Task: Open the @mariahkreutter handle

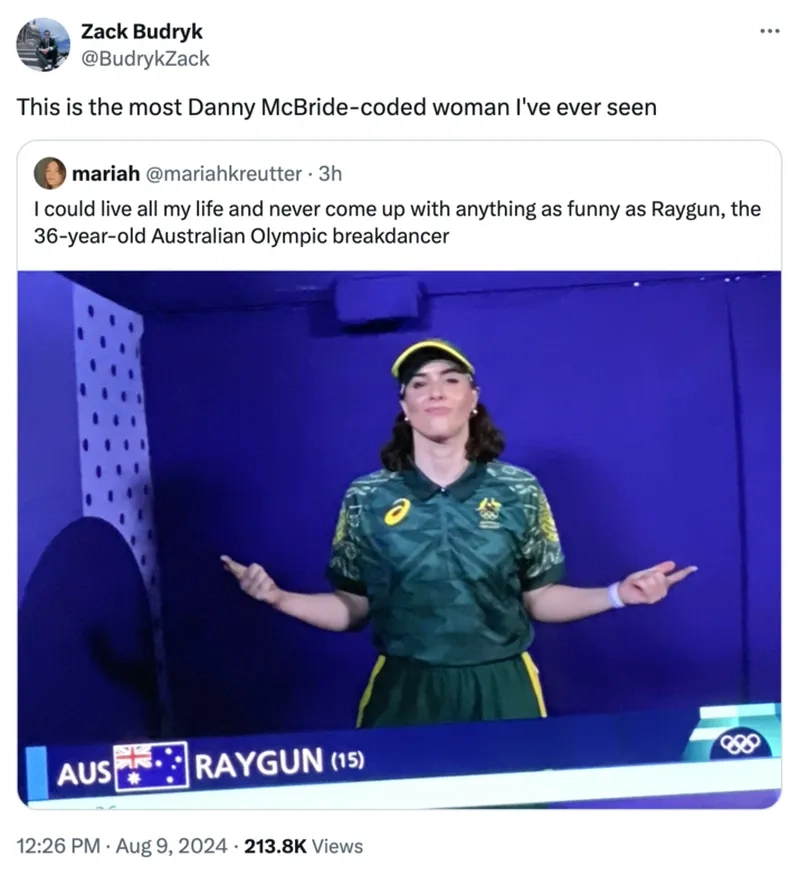Action: coord(224,174)
